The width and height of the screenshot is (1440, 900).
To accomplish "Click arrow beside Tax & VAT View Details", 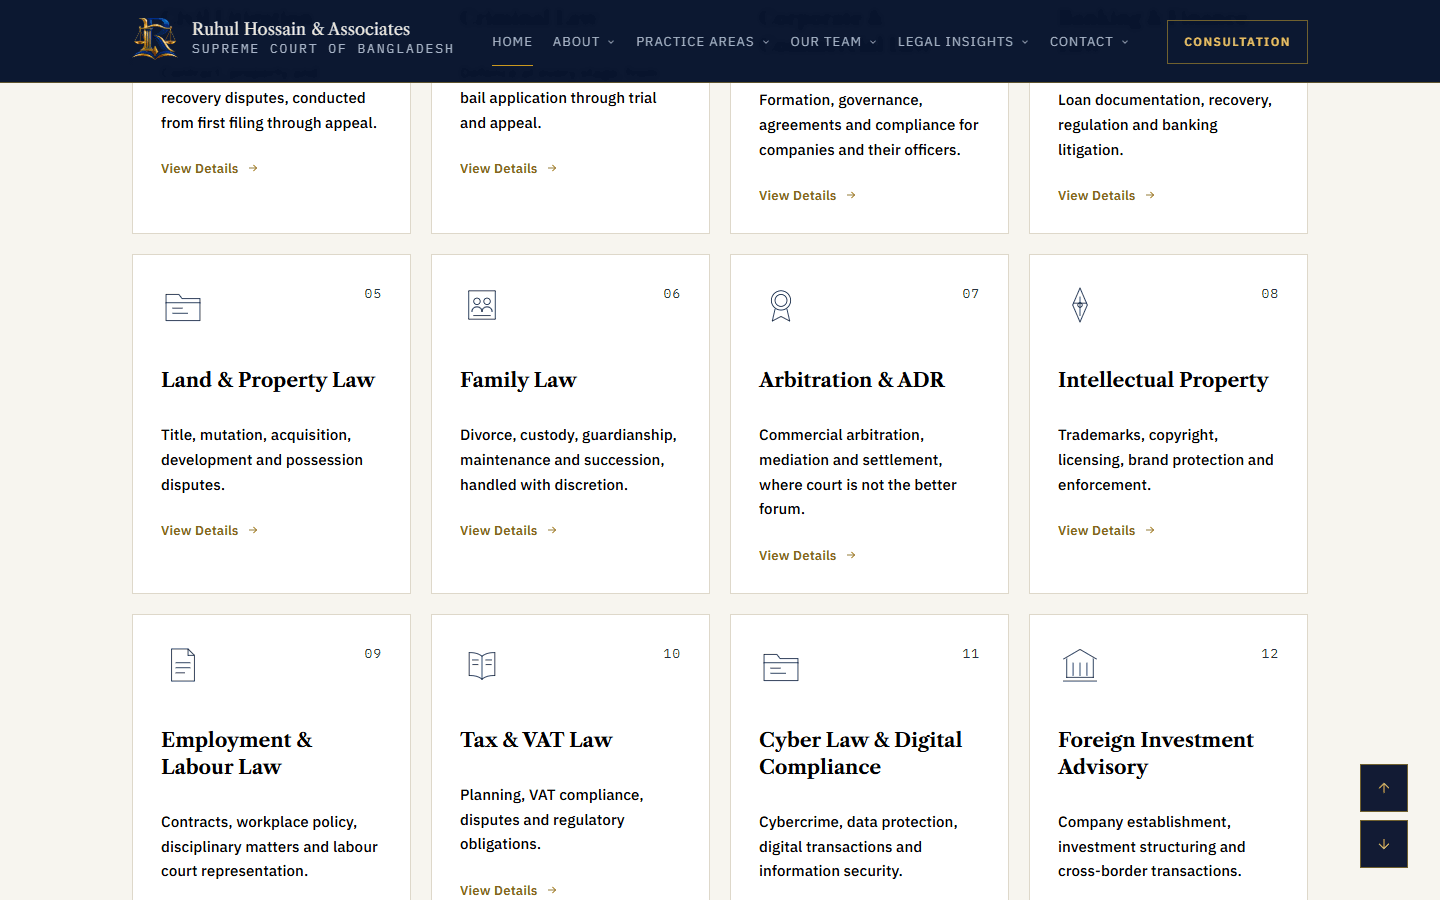I will (x=552, y=890).
